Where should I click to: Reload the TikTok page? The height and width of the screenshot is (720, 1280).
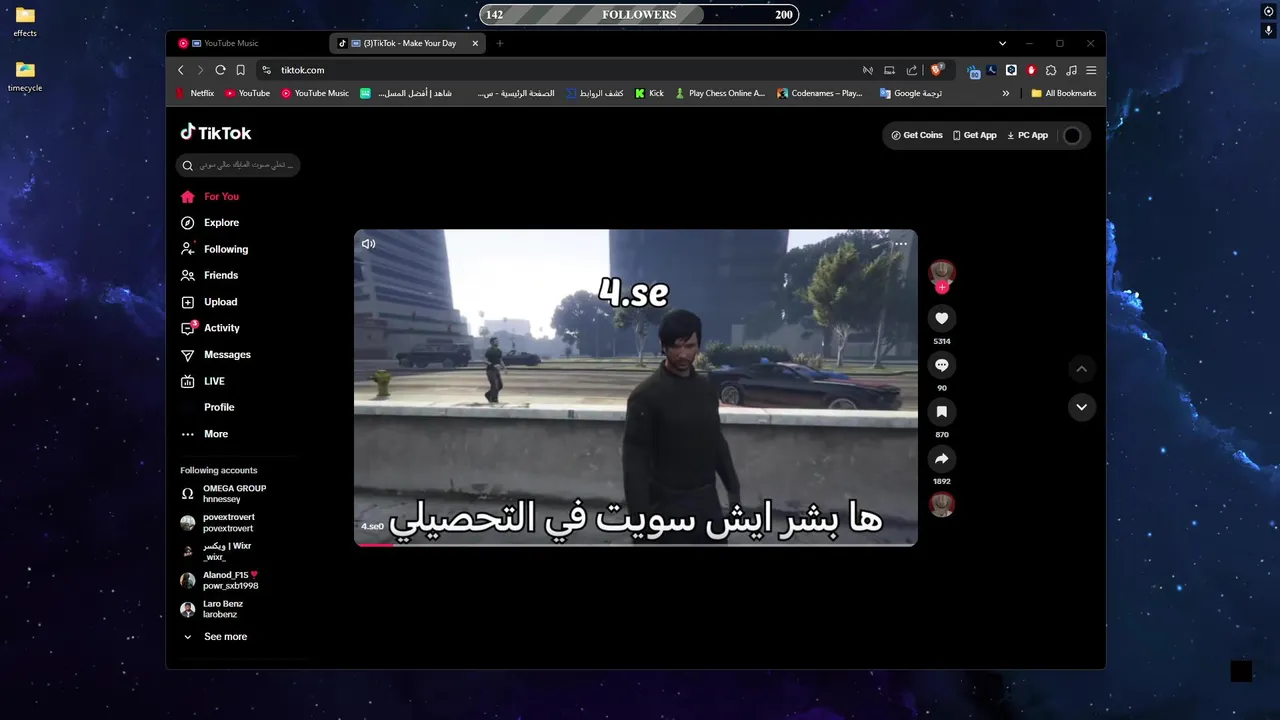(221, 70)
